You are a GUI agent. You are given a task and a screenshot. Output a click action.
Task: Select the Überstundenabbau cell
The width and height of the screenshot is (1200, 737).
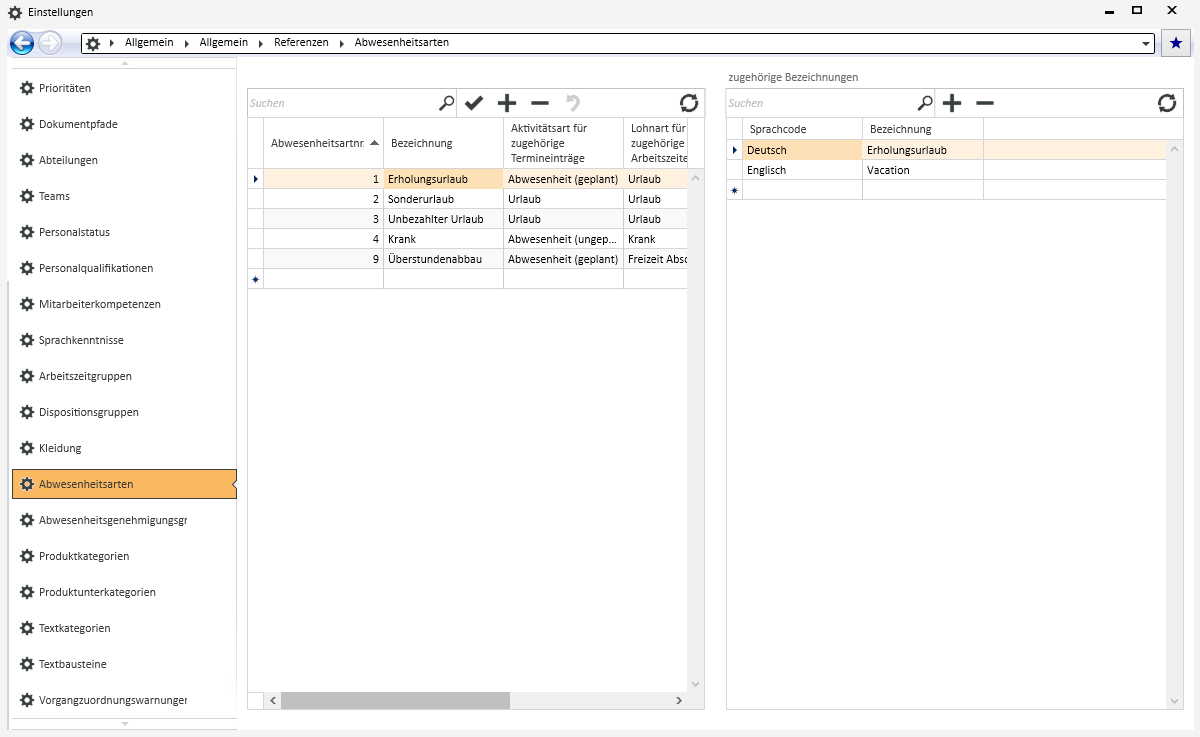click(x=443, y=259)
